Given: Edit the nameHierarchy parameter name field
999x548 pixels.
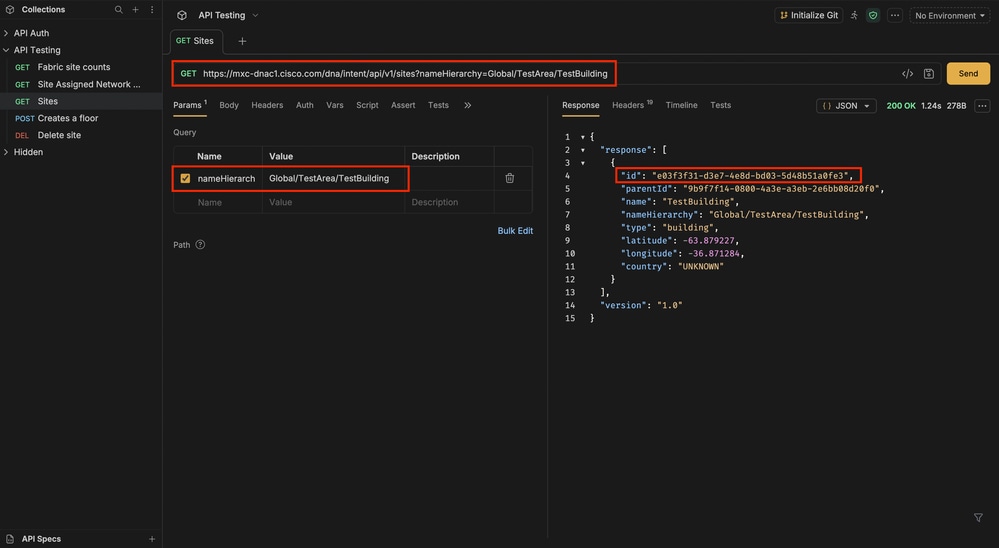Looking at the screenshot, I should click(x=226, y=178).
